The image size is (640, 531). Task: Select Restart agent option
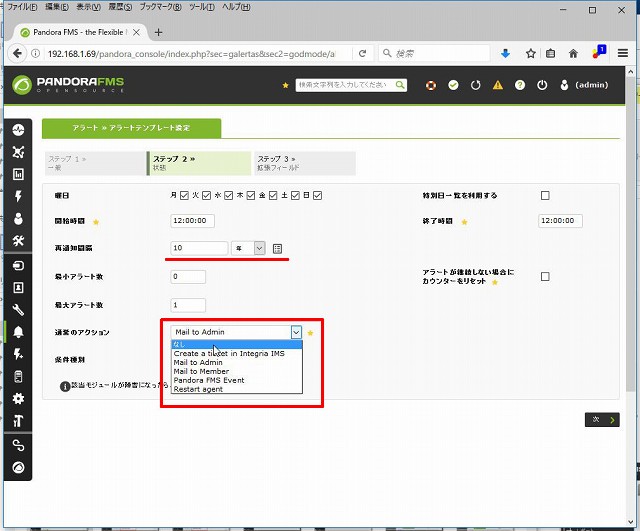pos(237,389)
